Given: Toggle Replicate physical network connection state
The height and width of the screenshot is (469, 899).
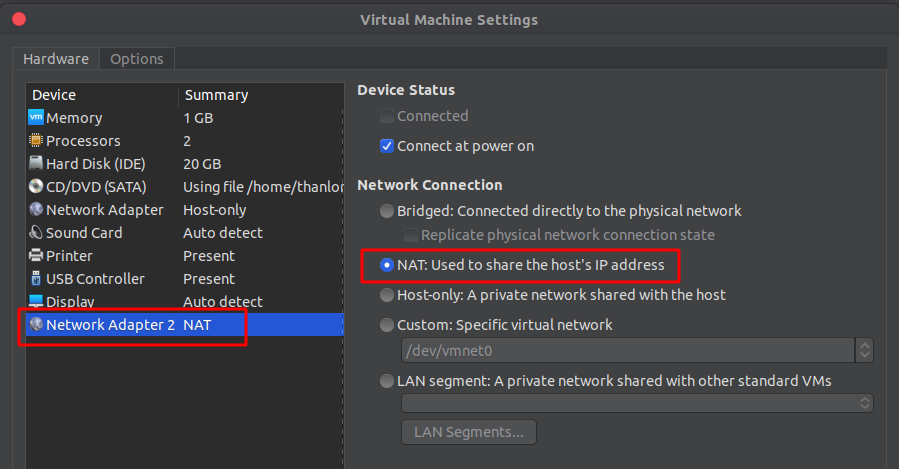Looking at the screenshot, I should (x=411, y=235).
